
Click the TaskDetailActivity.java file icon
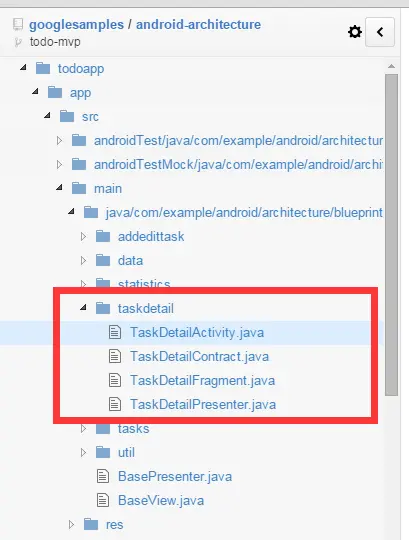point(115,333)
